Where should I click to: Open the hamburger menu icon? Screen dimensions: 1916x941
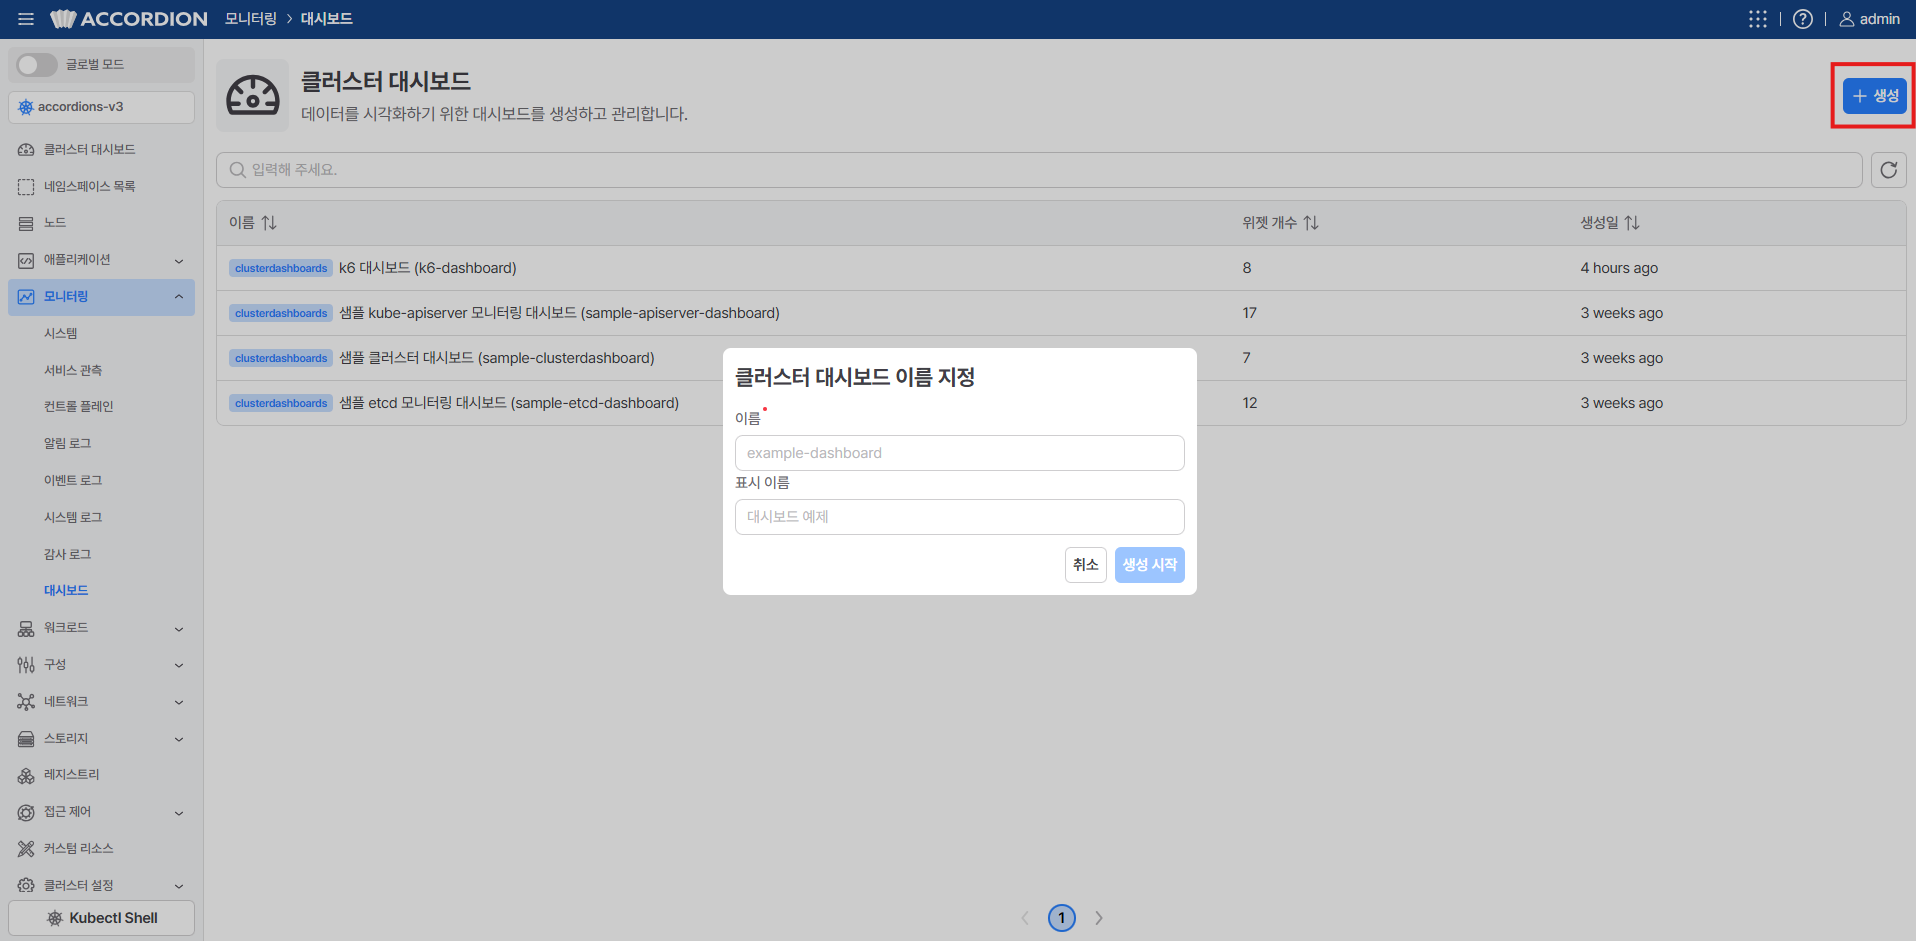point(26,19)
